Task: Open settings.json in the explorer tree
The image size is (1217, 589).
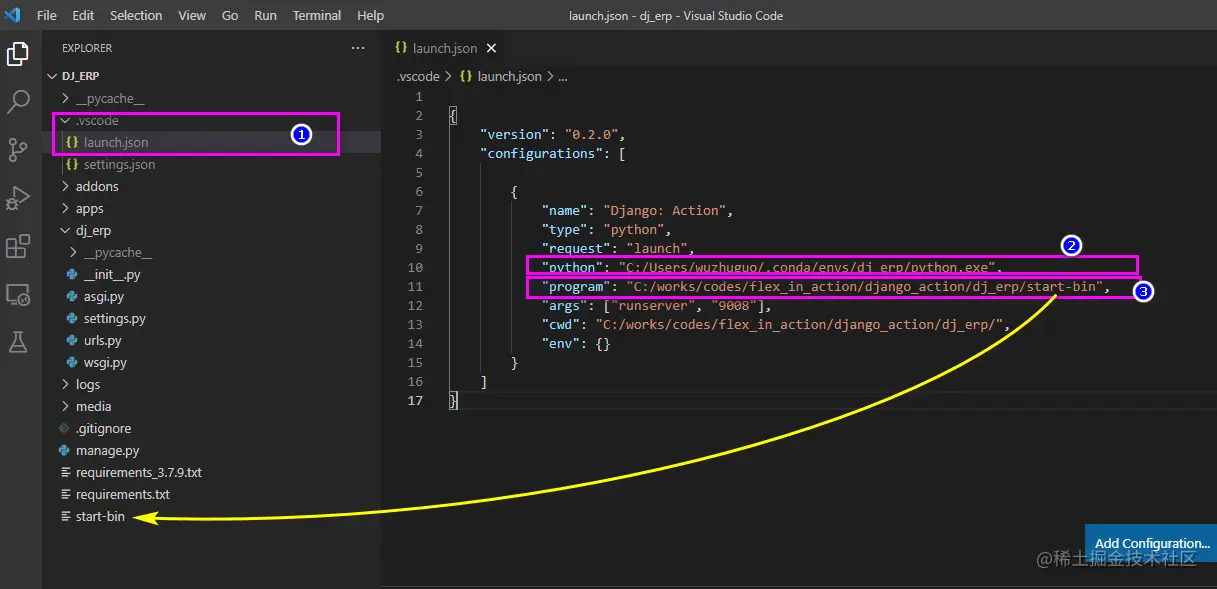Action: (119, 164)
